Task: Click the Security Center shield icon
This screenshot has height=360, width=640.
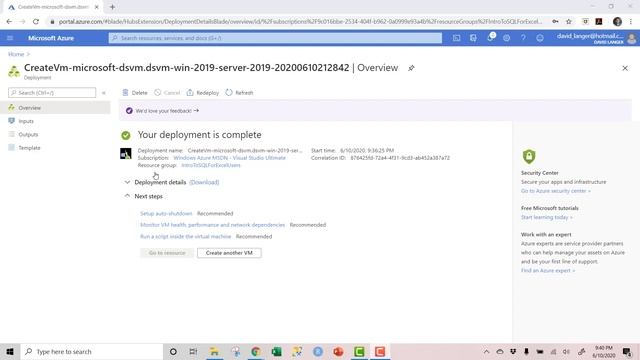Action: point(529,156)
